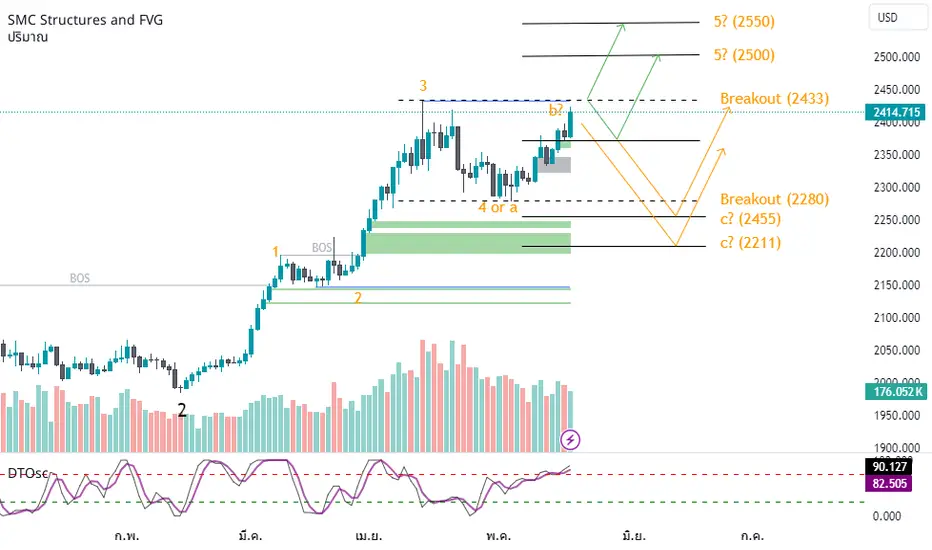
Task: Click the SMC Structures and FVG indicator title
Action: pos(85,20)
